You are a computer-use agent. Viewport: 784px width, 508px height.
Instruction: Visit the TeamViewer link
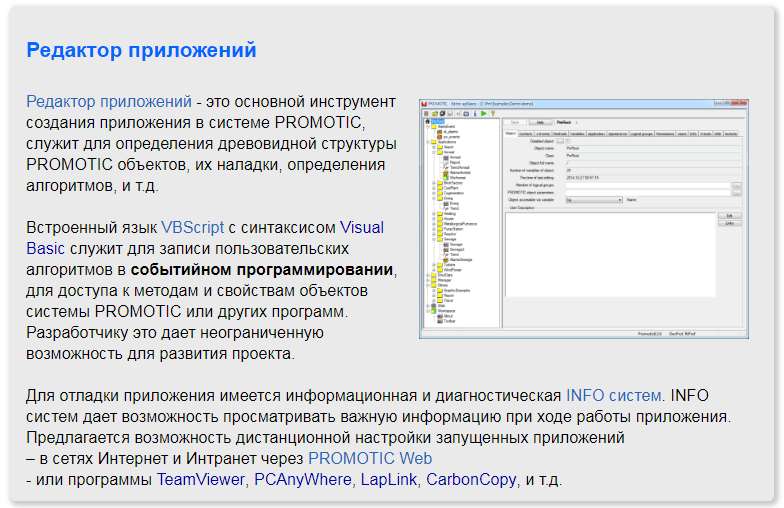[200, 480]
